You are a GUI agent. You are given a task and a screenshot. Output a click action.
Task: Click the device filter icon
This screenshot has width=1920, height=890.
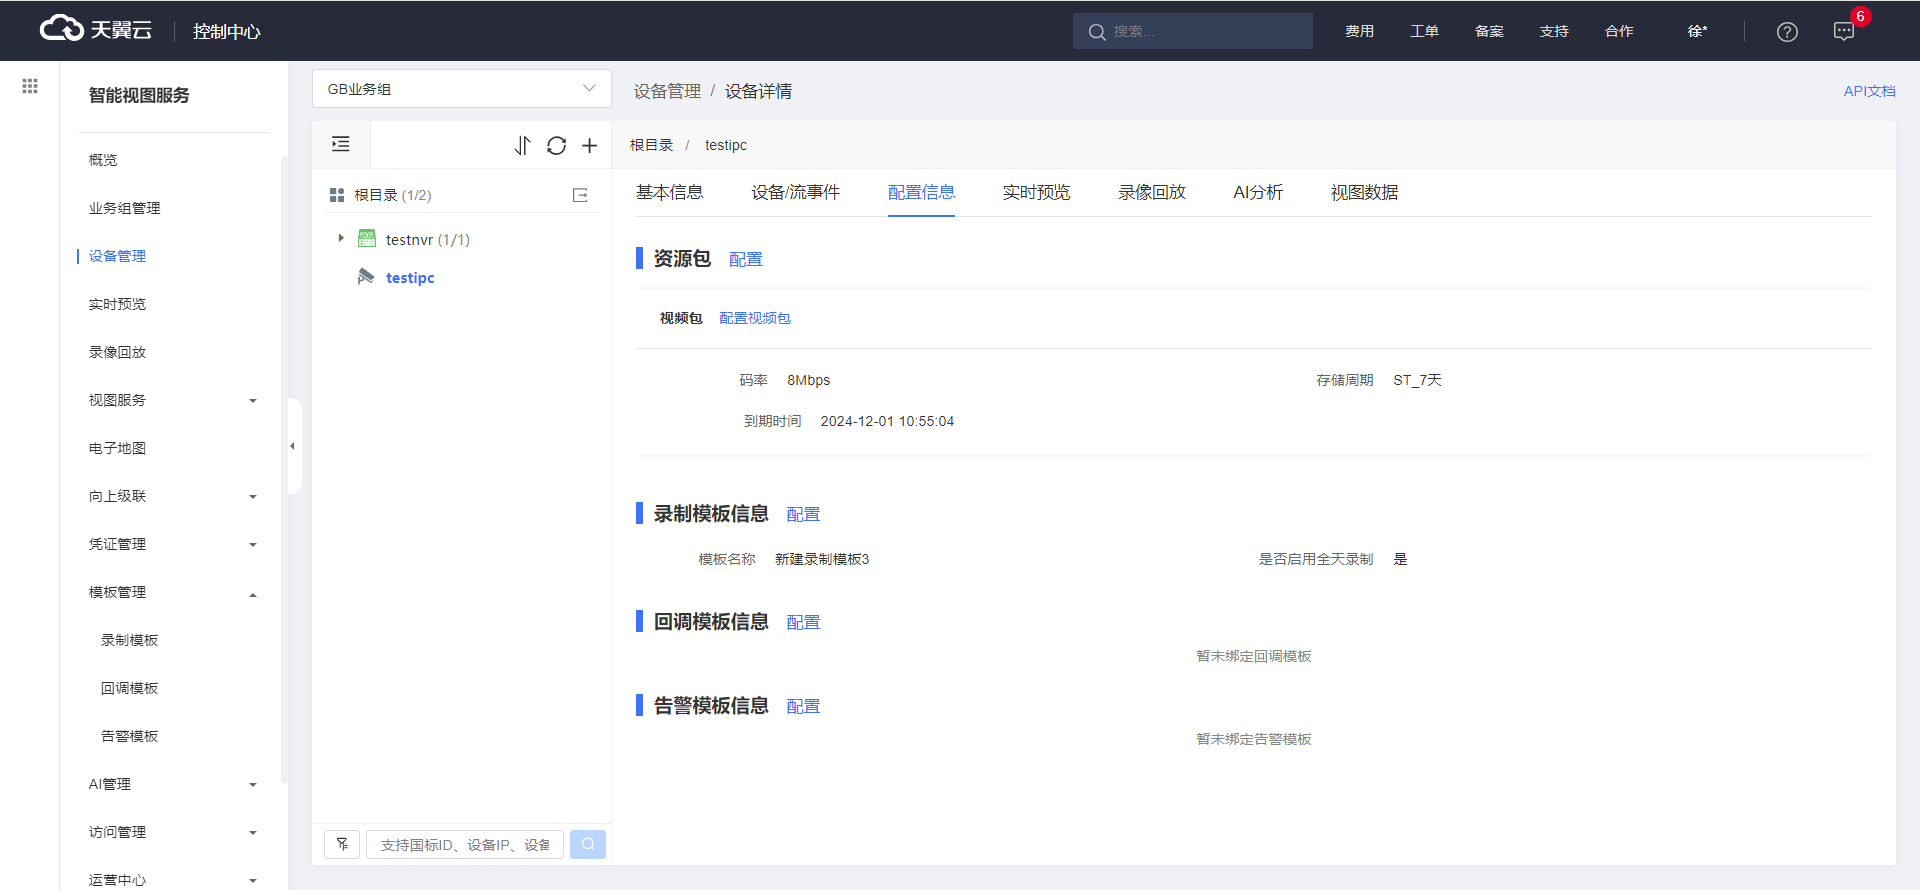tap(342, 844)
